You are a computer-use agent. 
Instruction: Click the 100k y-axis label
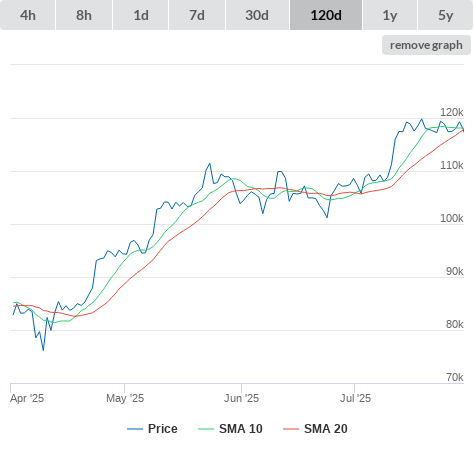point(452,218)
